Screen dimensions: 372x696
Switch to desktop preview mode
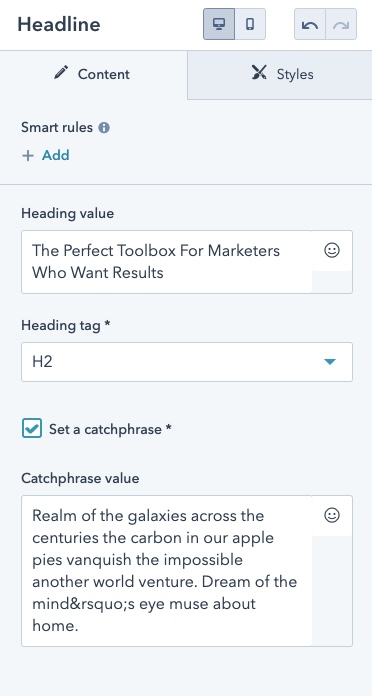219,24
